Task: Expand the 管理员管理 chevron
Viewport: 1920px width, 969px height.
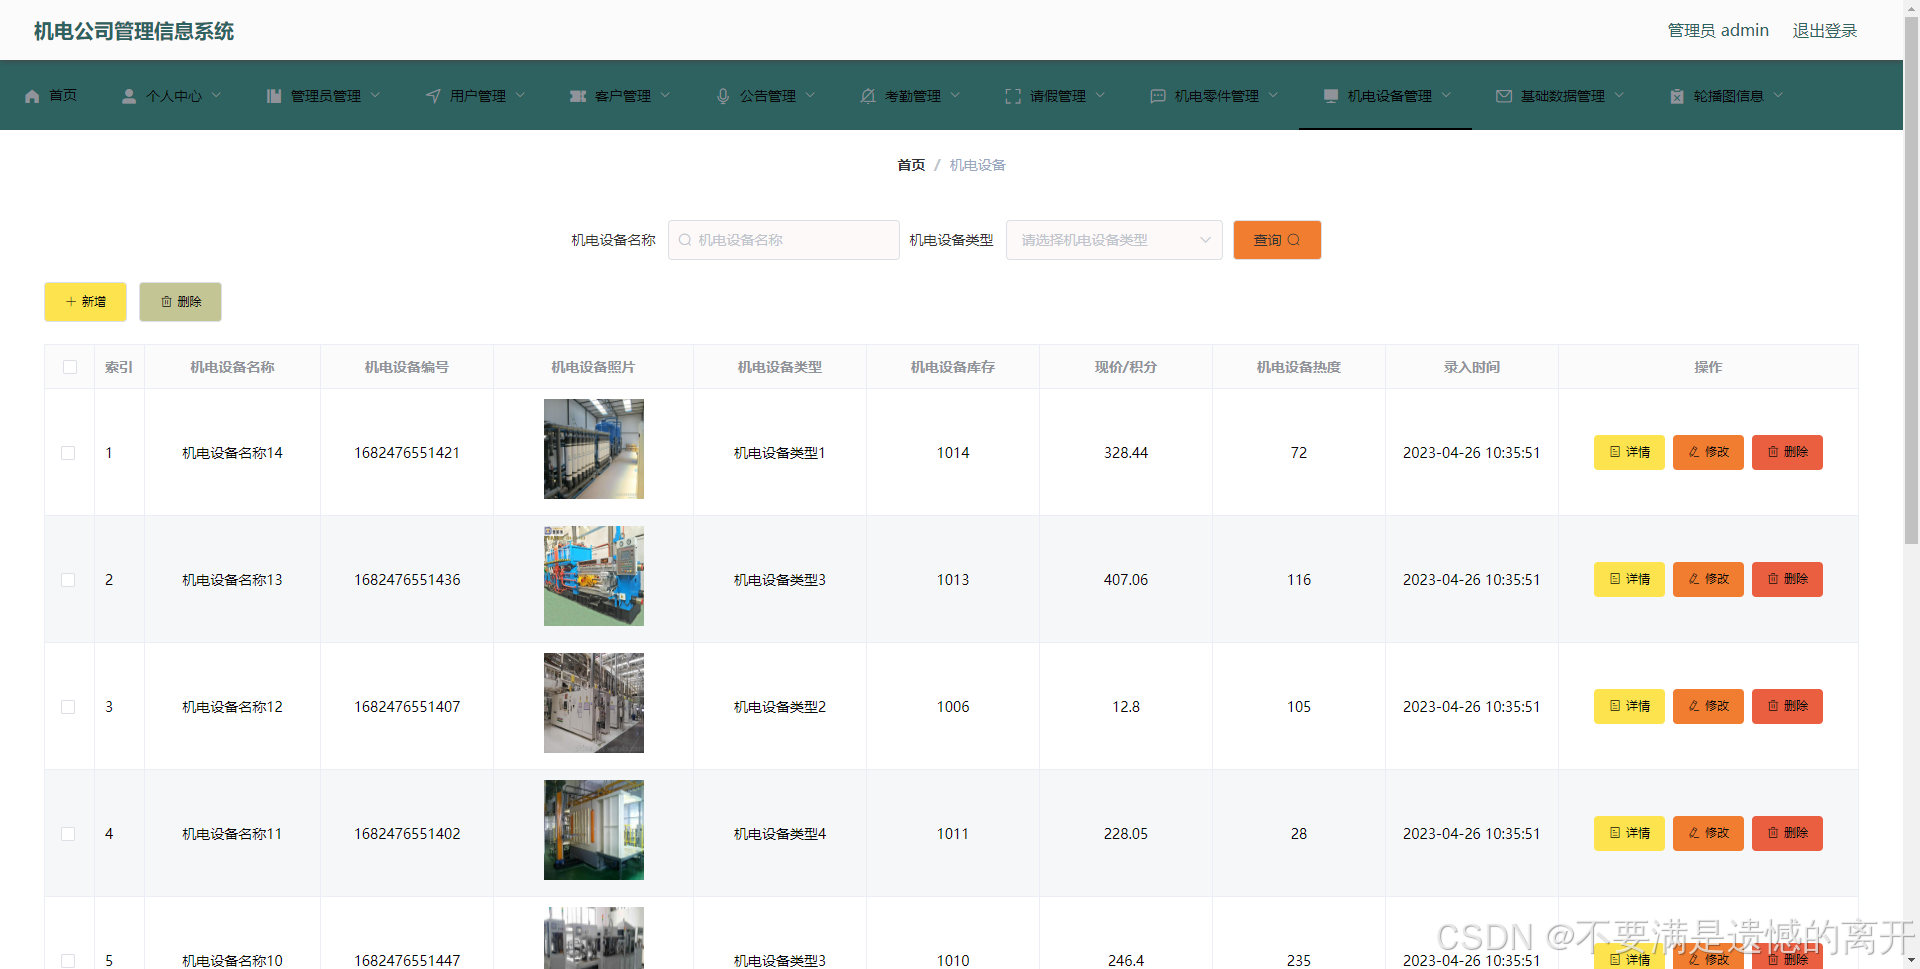Action: [x=375, y=95]
